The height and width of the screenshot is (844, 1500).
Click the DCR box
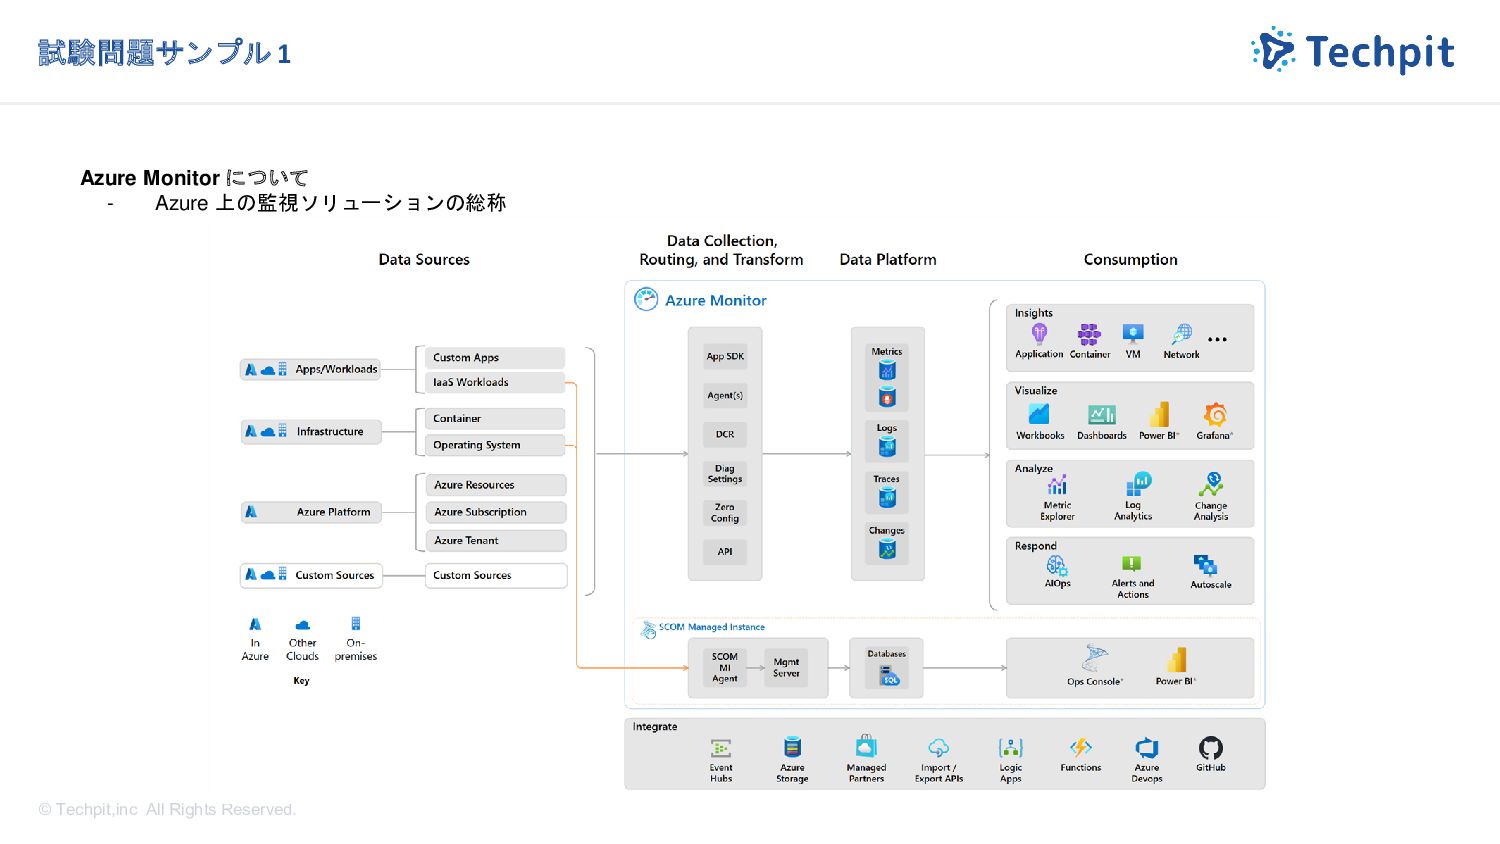(x=725, y=434)
